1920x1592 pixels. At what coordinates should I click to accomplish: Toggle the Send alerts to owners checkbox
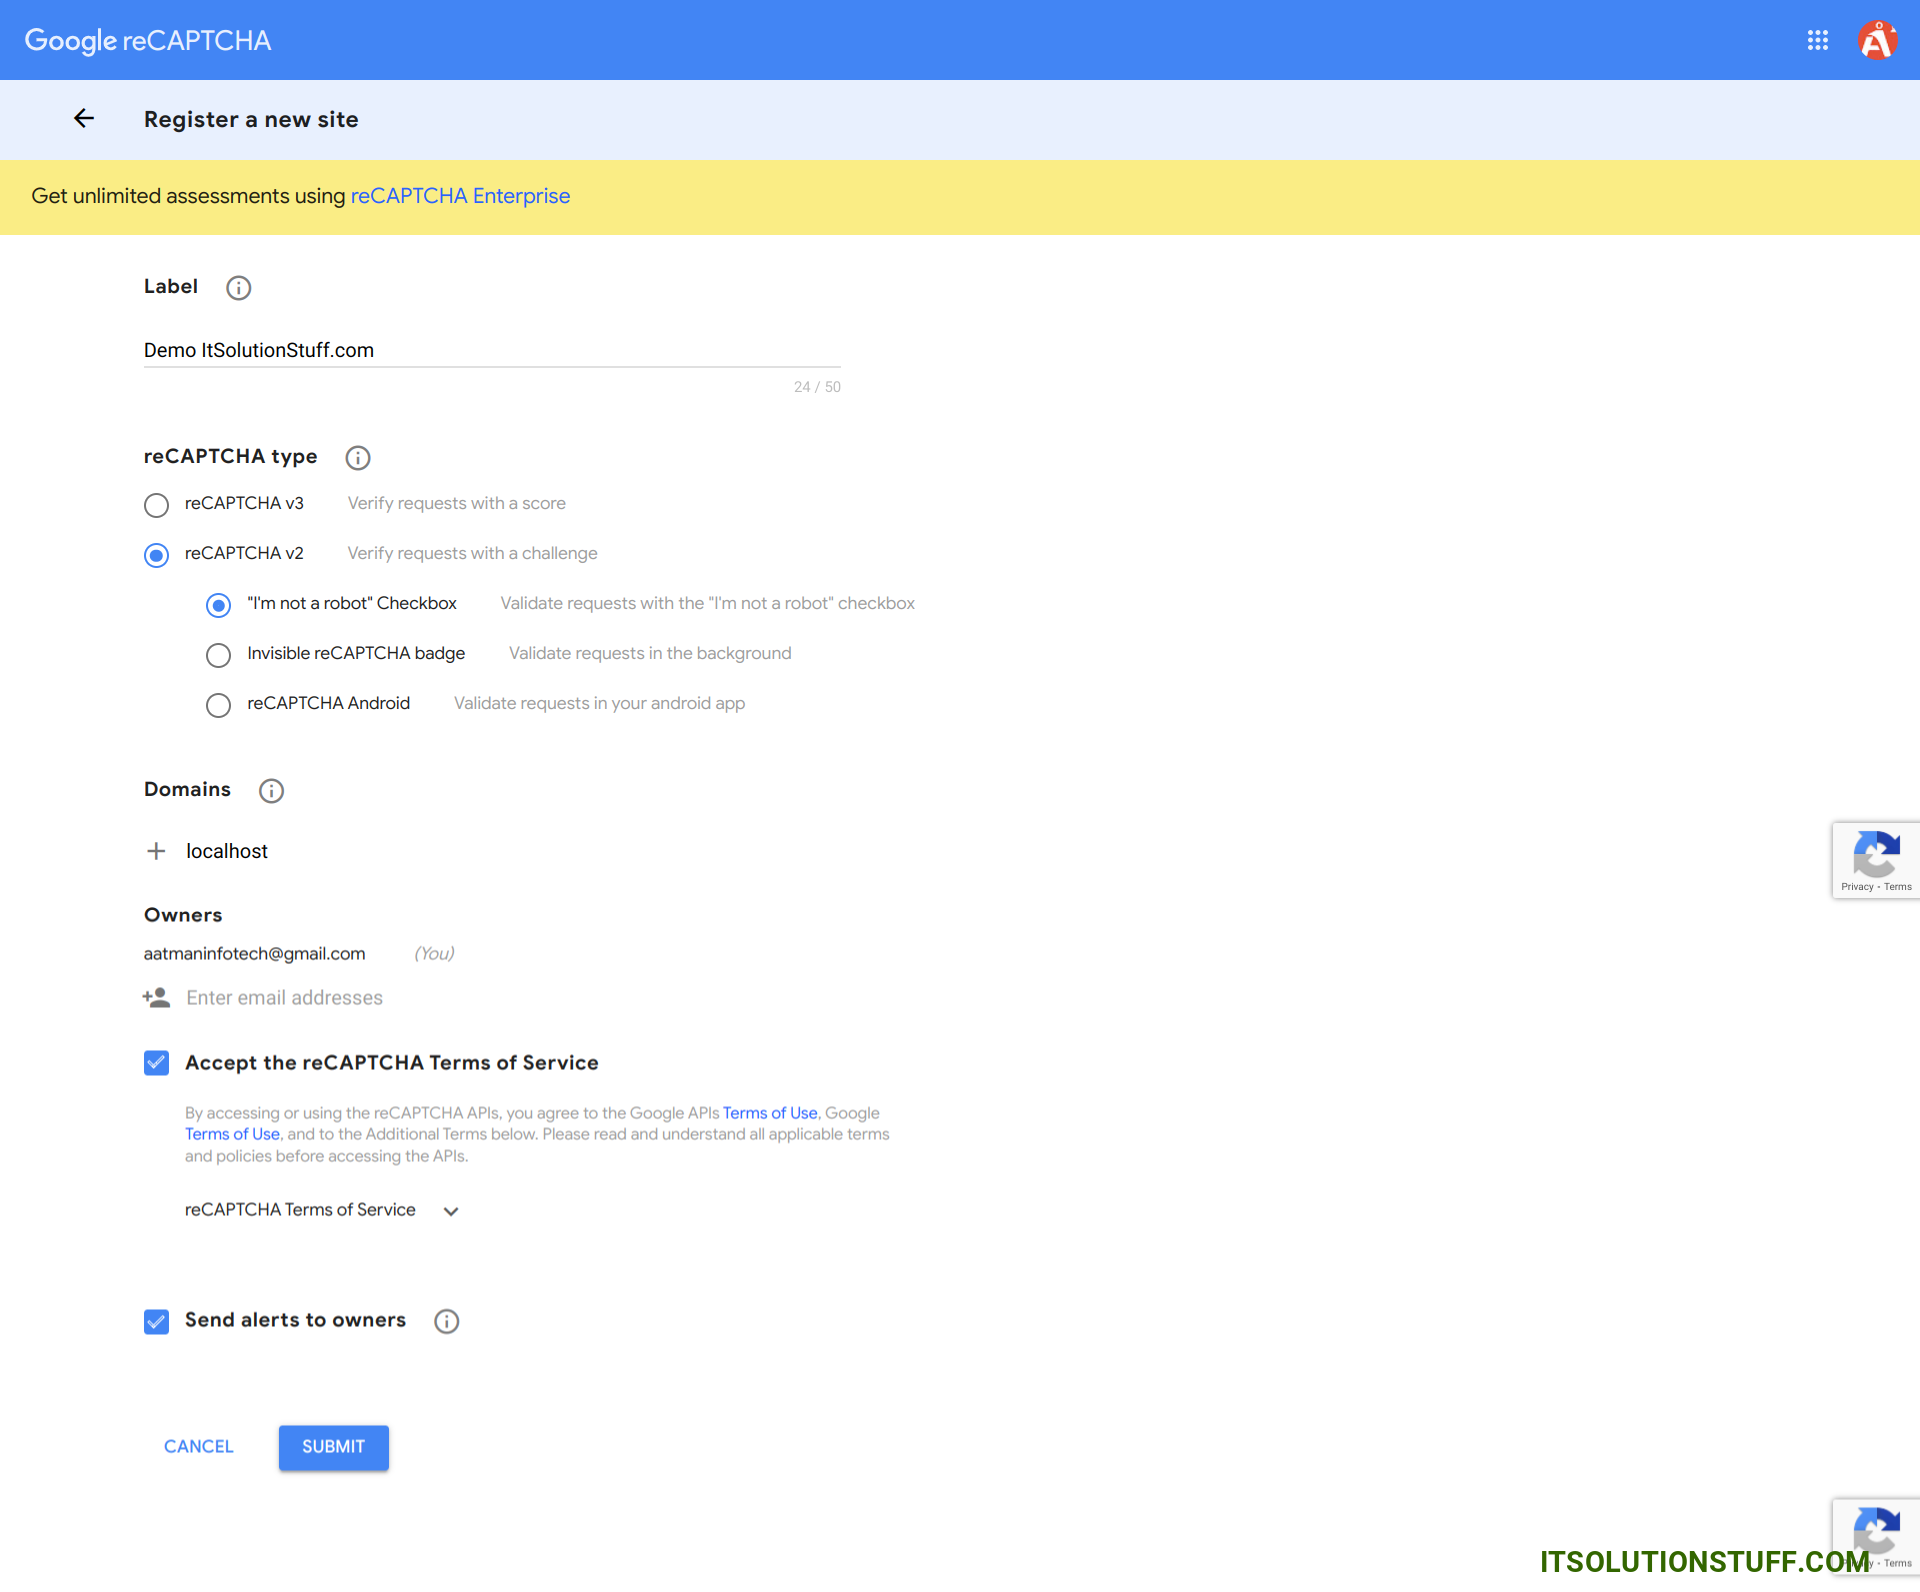pyautogui.click(x=156, y=1321)
